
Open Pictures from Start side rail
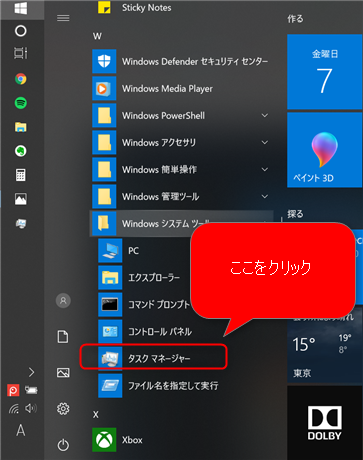tap(63, 372)
